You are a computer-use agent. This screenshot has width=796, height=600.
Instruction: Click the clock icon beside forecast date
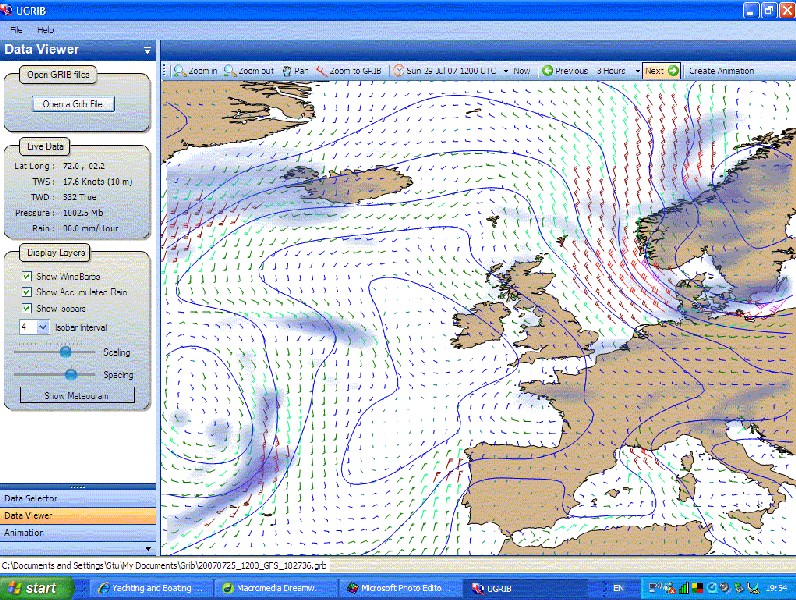click(399, 71)
